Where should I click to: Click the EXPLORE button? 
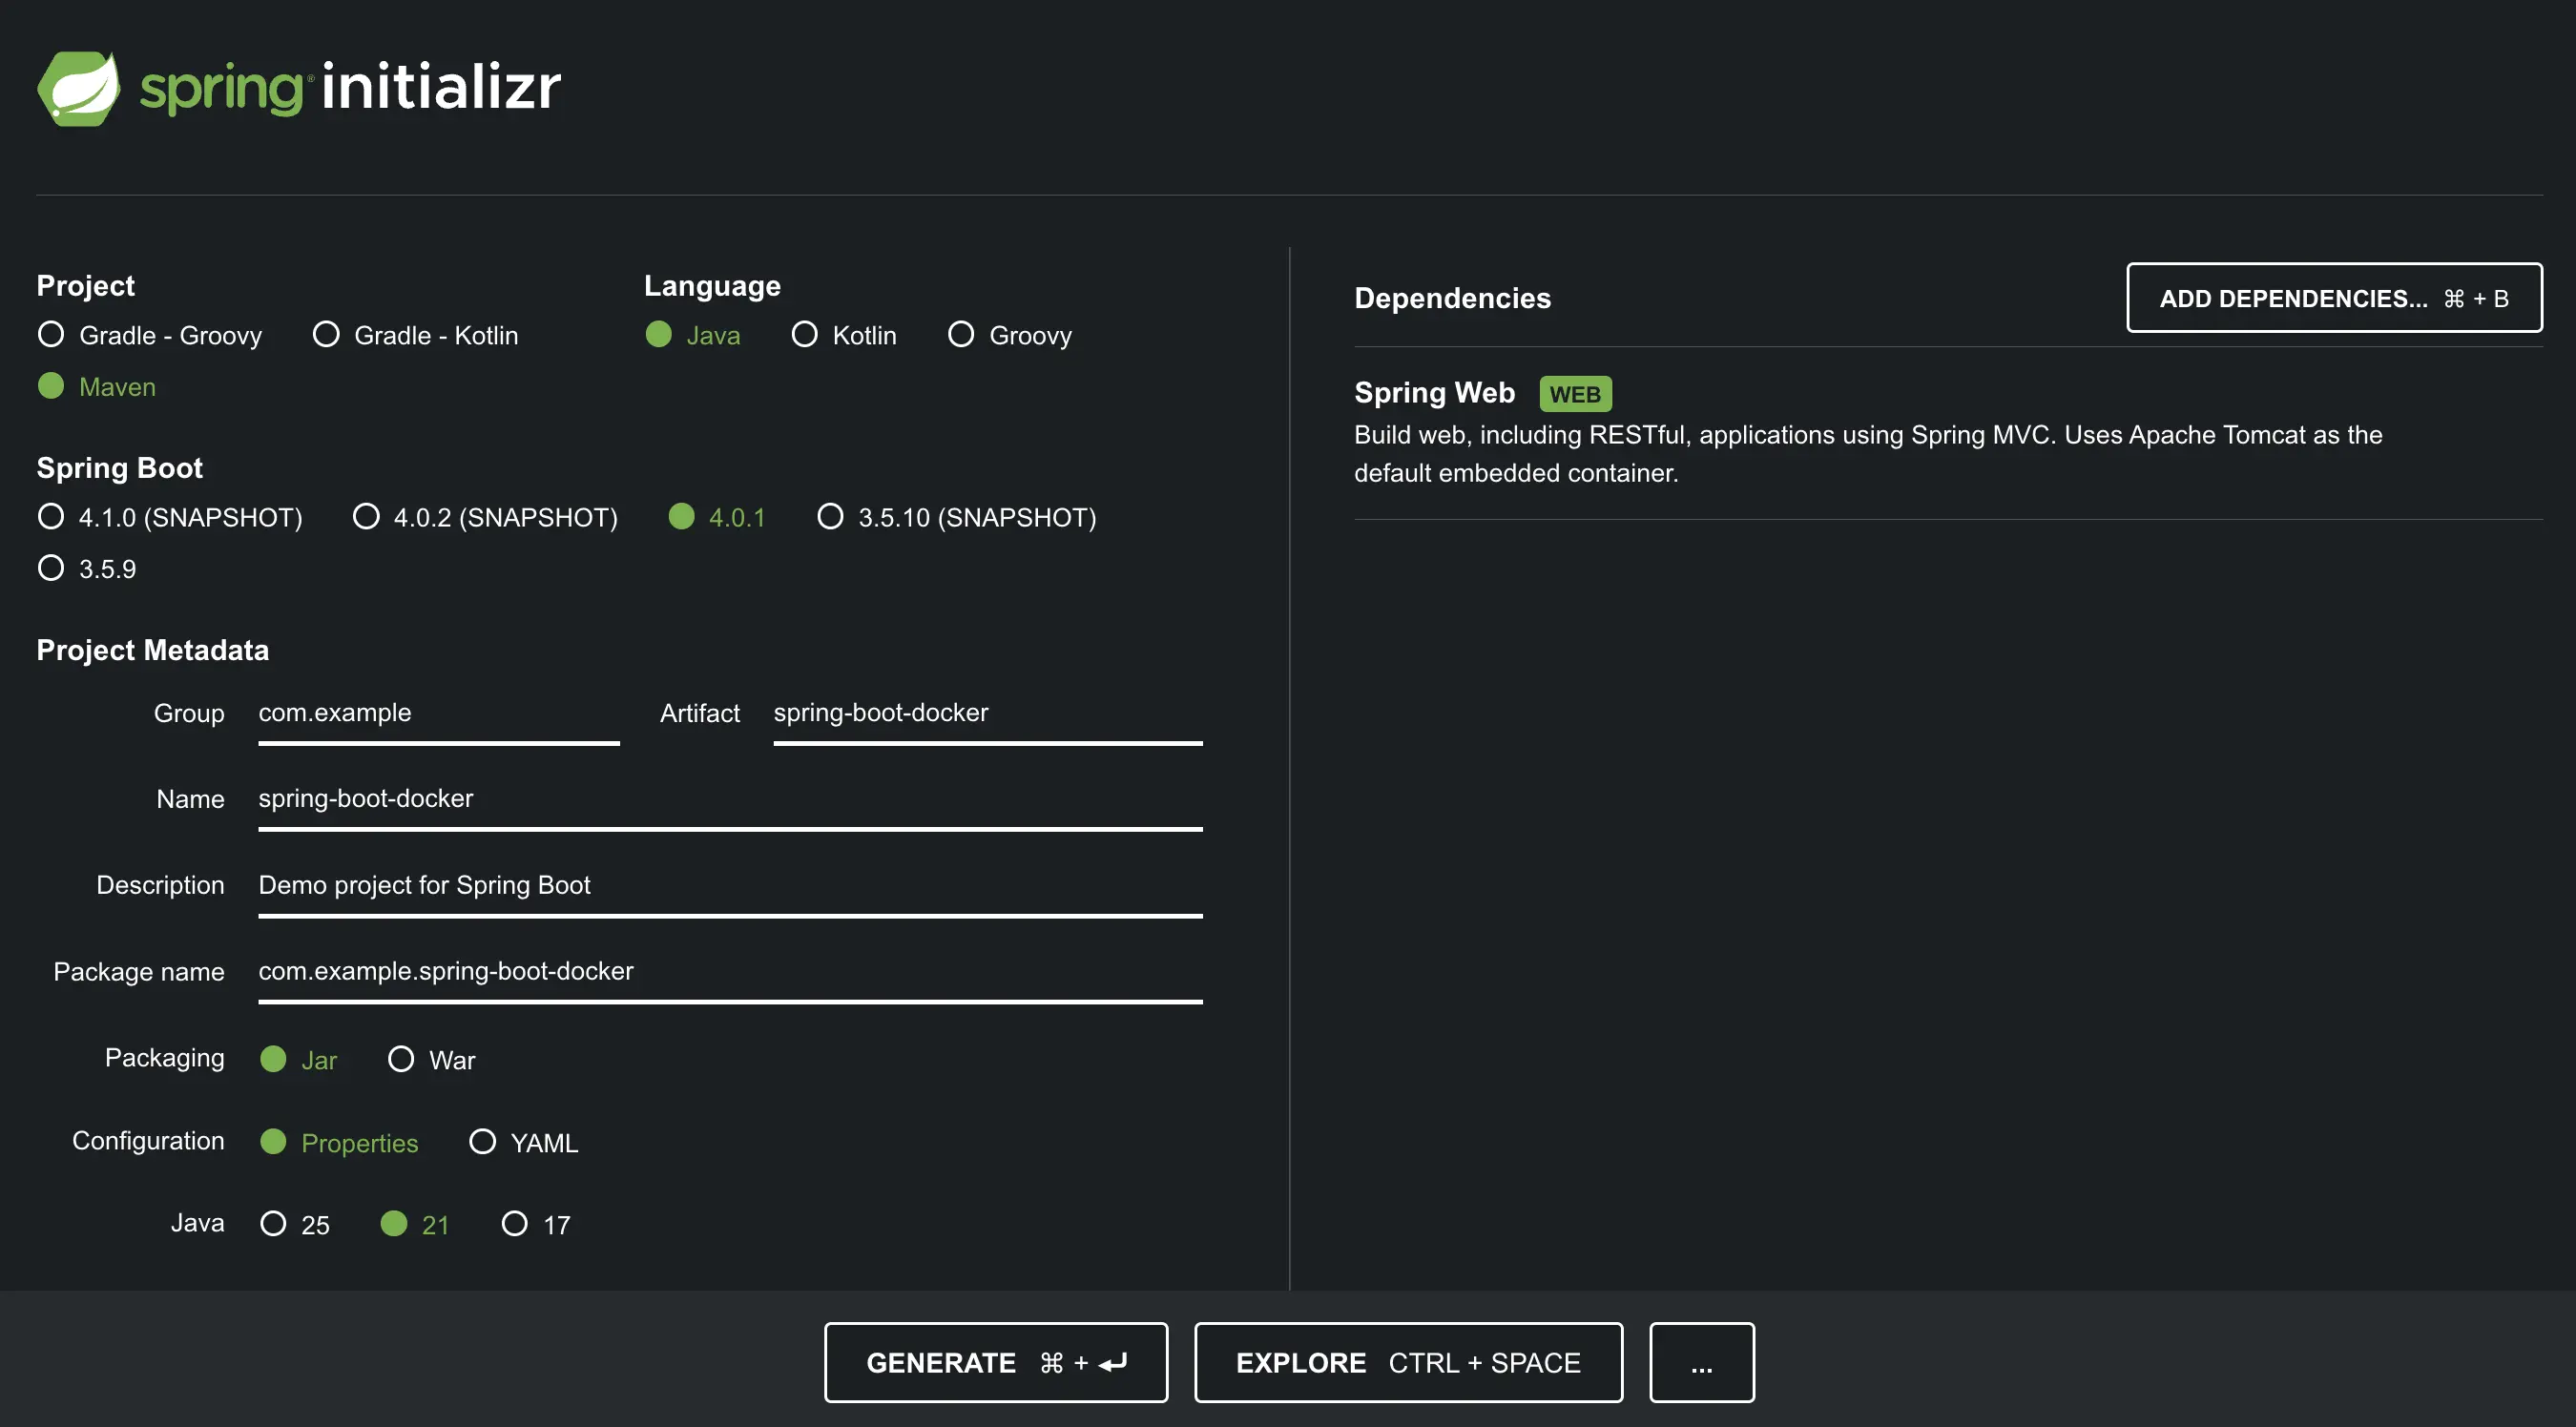pos(1408,1362)
